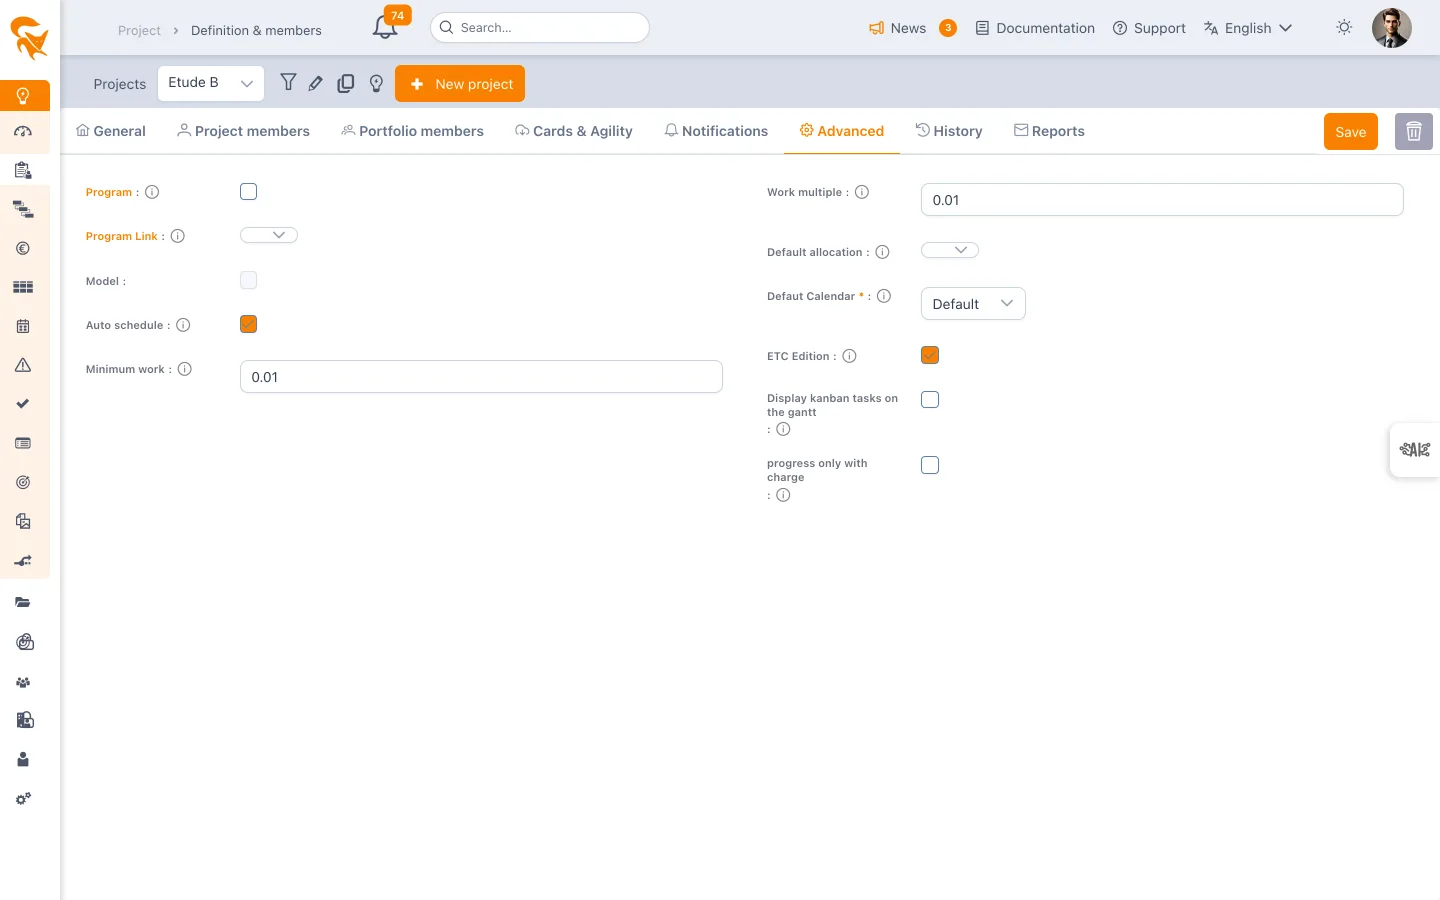Click the Project breadcrumb link
Image resolution: width=1440 pixels, height=900 pixels.
click(x=139, y=31)
